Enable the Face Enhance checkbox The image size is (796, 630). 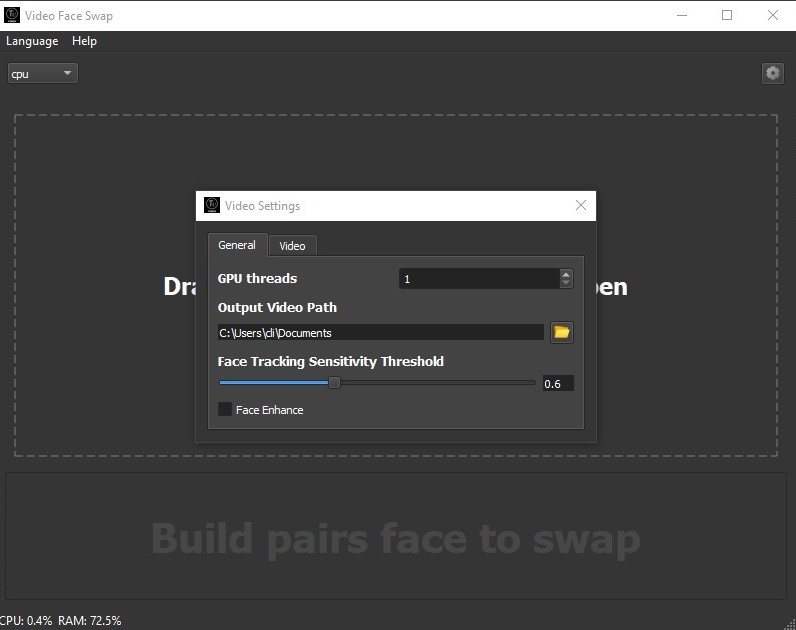pyautogui.click(x=225, y=409)
